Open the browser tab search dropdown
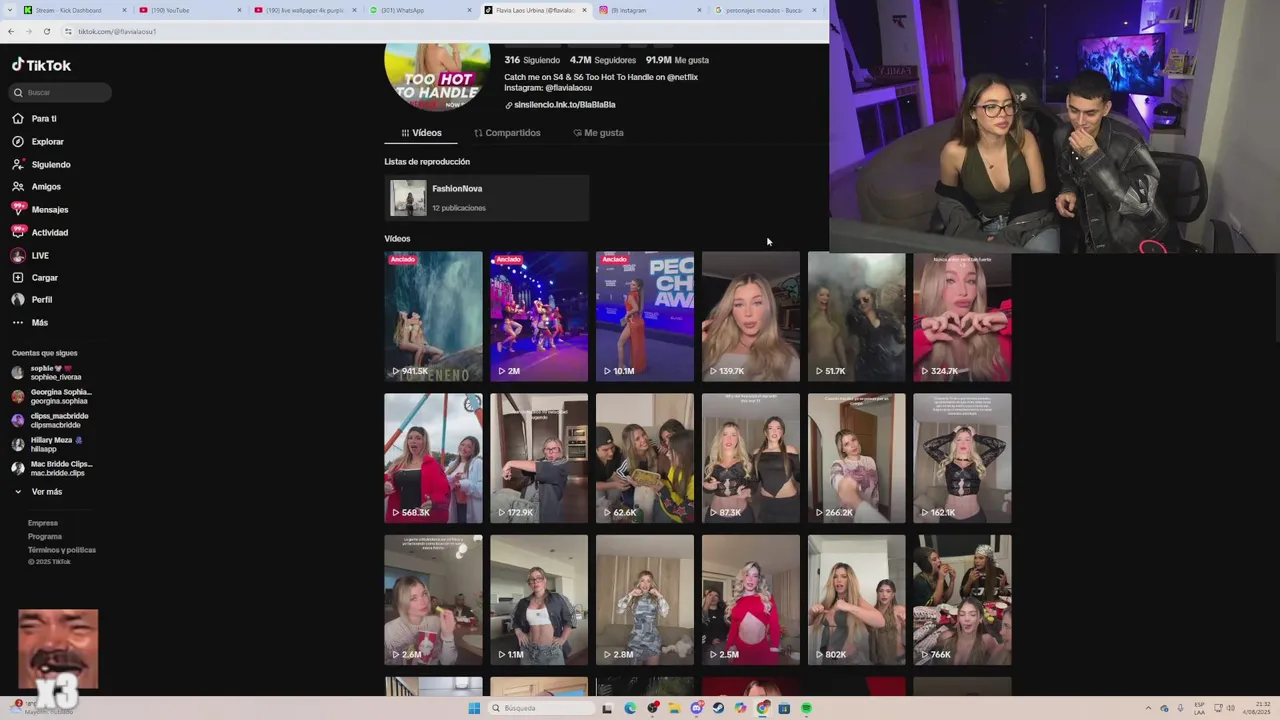This screenshot has height=720, width=1280. (x=8, y=10)
